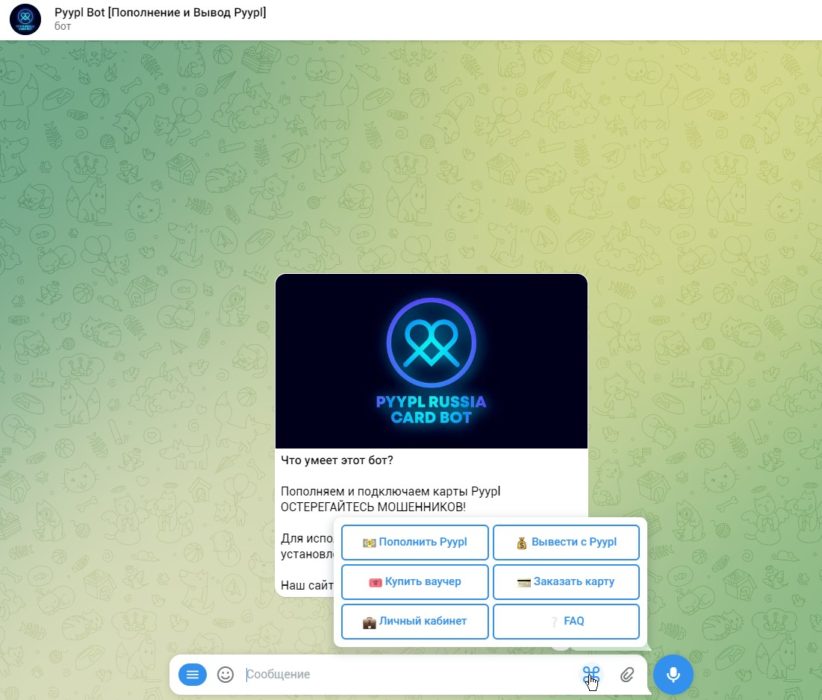The image size is (822, 700).
Task: Click the paperclip attach file icon
Action: (x=627, y=675)
